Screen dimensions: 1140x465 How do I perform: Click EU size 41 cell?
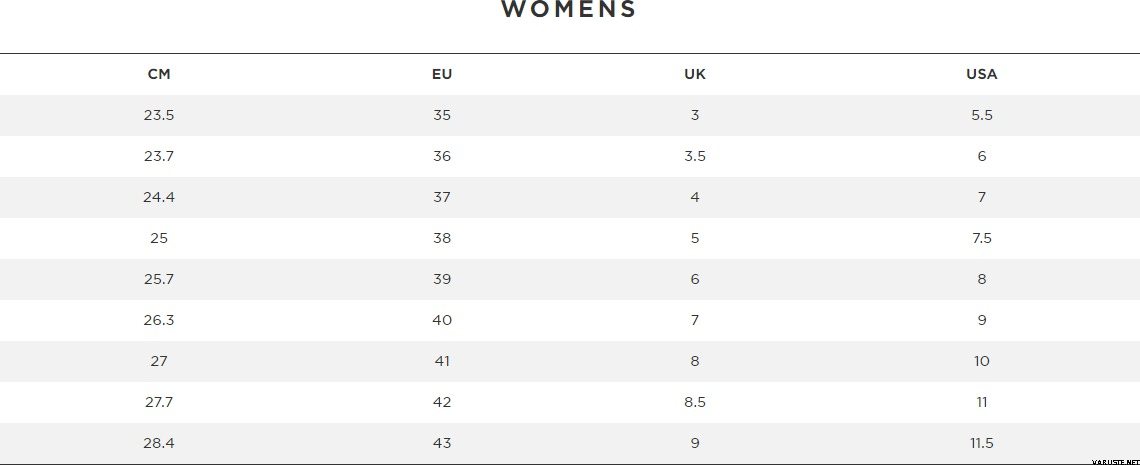441,361
